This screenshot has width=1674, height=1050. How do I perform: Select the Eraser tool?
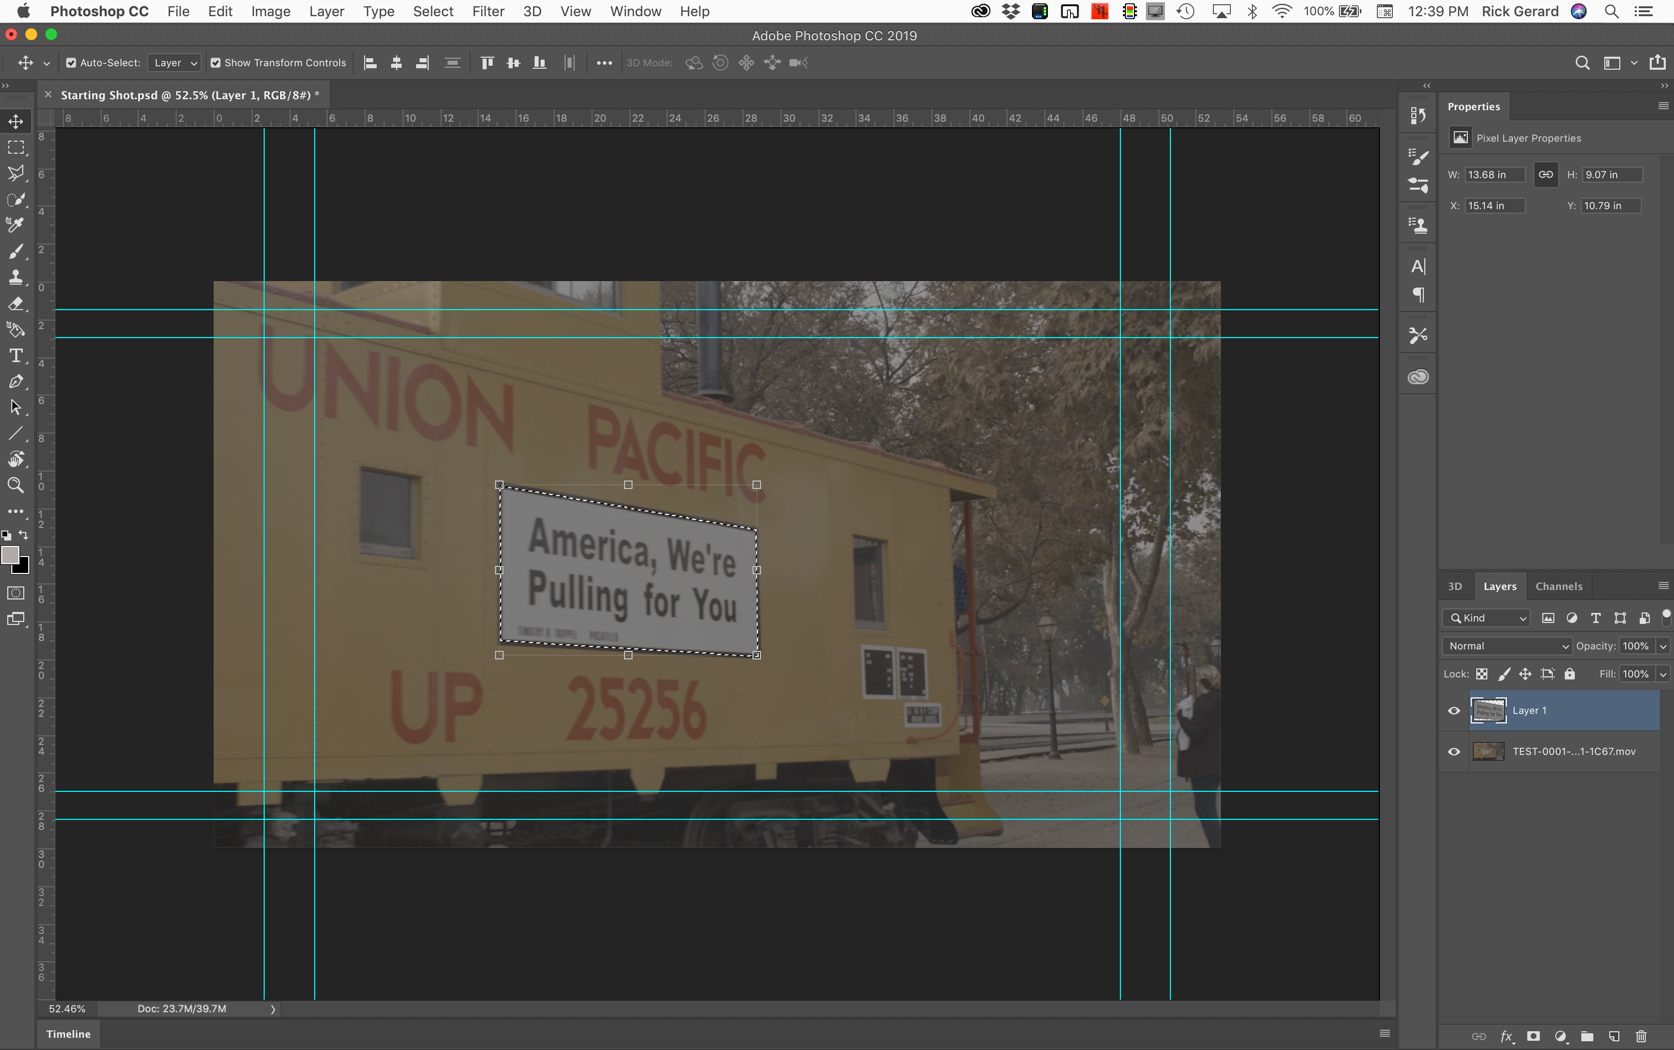pyautogui.click(x=16, y=303)
